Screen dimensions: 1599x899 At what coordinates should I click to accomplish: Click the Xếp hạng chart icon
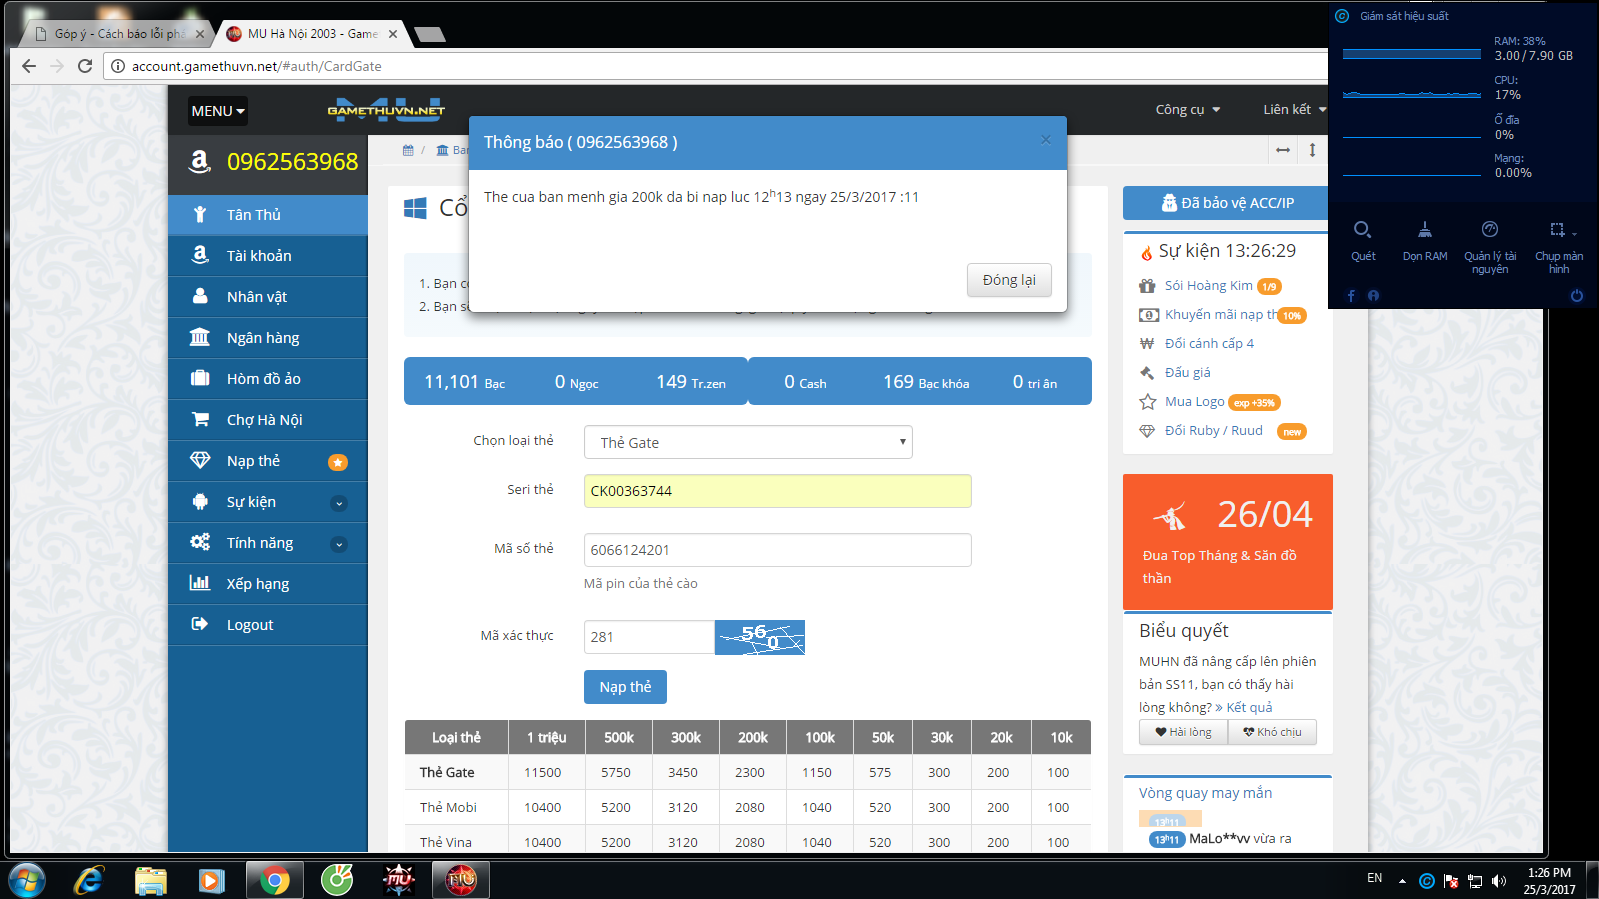pos(200,583)
